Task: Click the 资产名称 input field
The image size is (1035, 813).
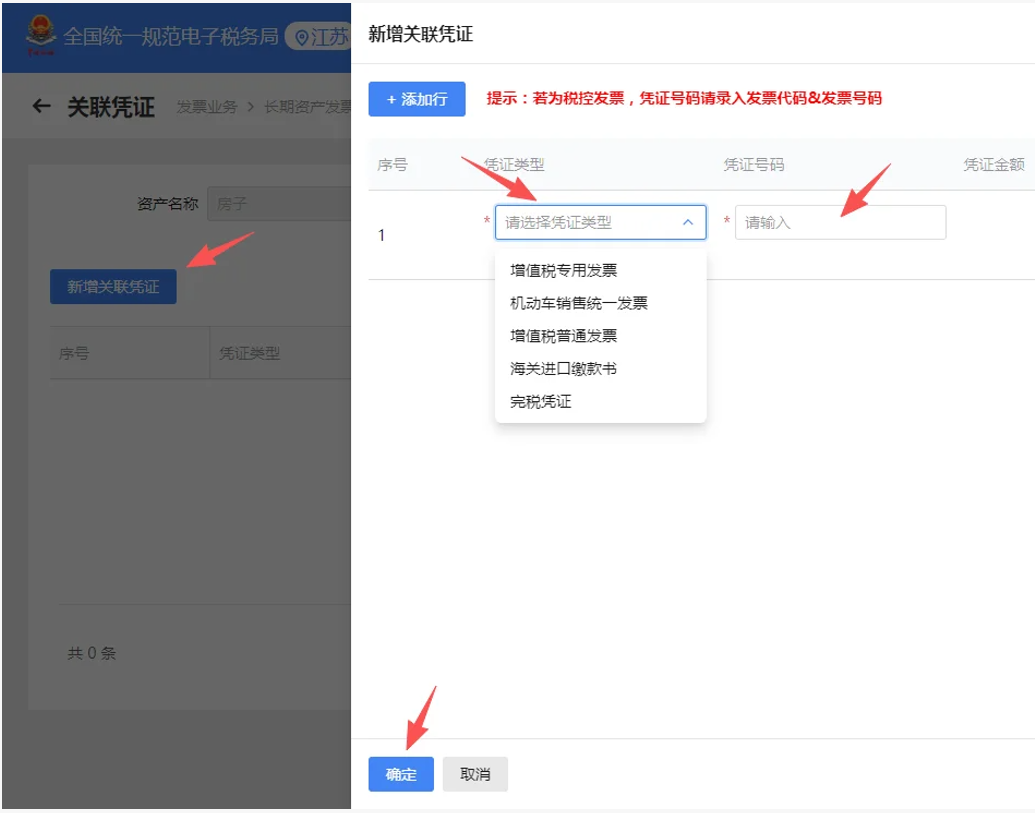Action: point(279,203)
